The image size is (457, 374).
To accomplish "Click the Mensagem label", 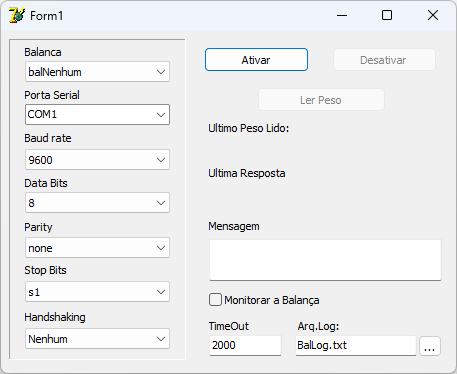I will pos(234,226).
